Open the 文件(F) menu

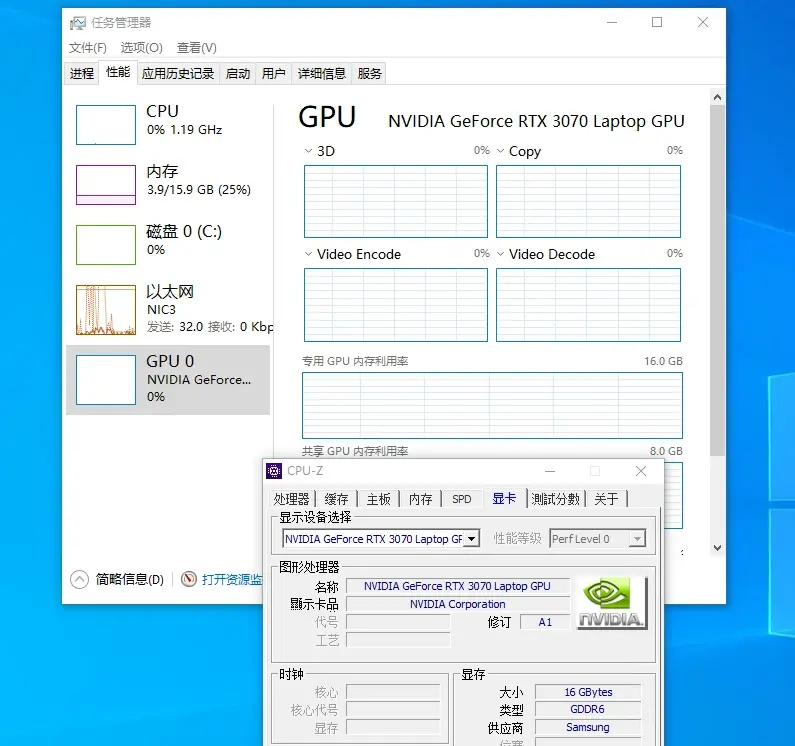pos(88,48)
